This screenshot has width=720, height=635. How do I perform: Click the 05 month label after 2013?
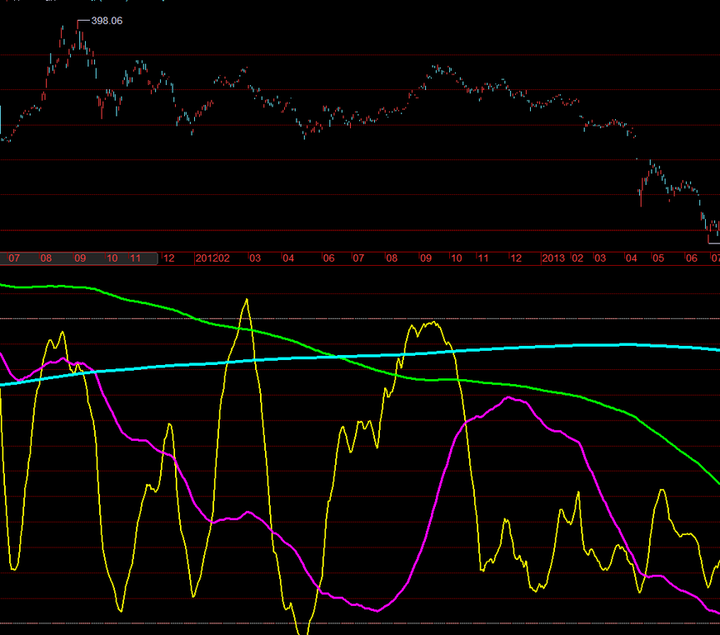coord(658,258)
